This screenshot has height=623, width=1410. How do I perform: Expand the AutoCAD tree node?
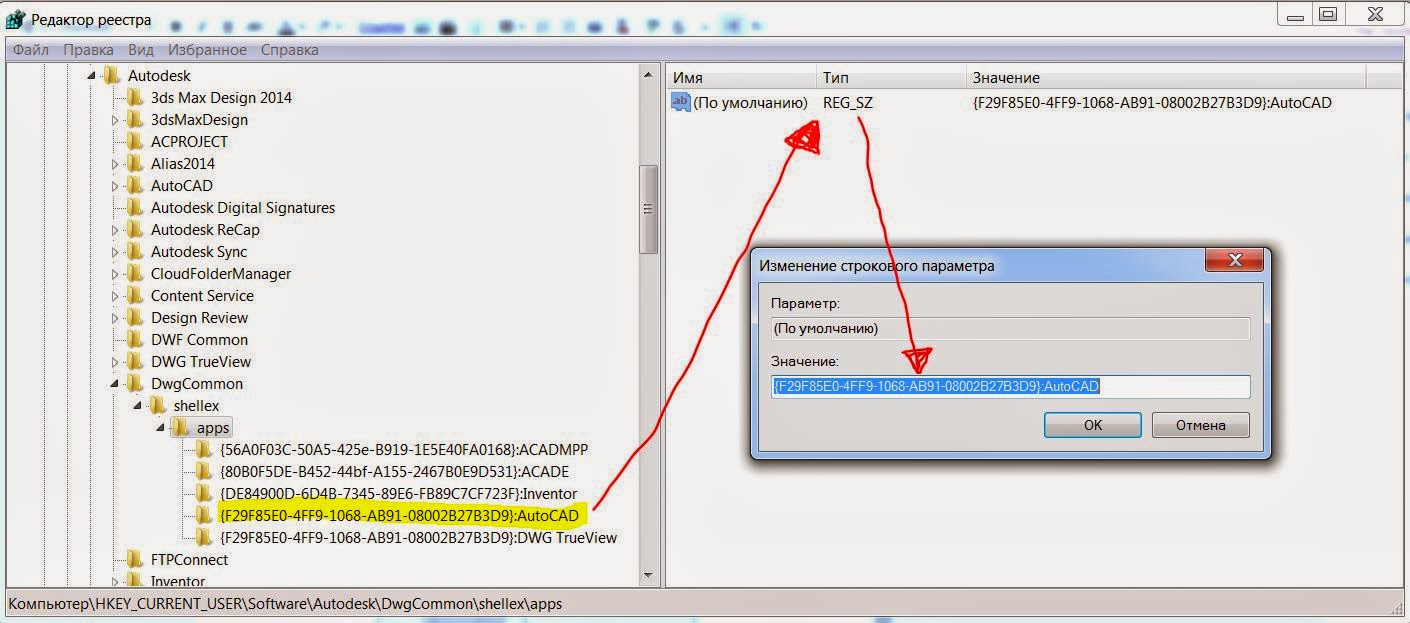(113, 185)
